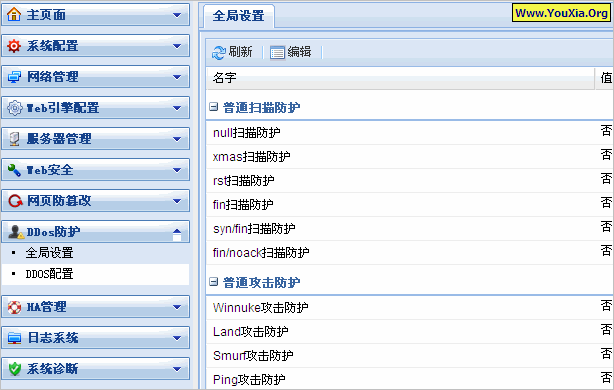The image size is (614, 390).
Task: Expand the HA管理 panel arrow
Action: (177, 307)
